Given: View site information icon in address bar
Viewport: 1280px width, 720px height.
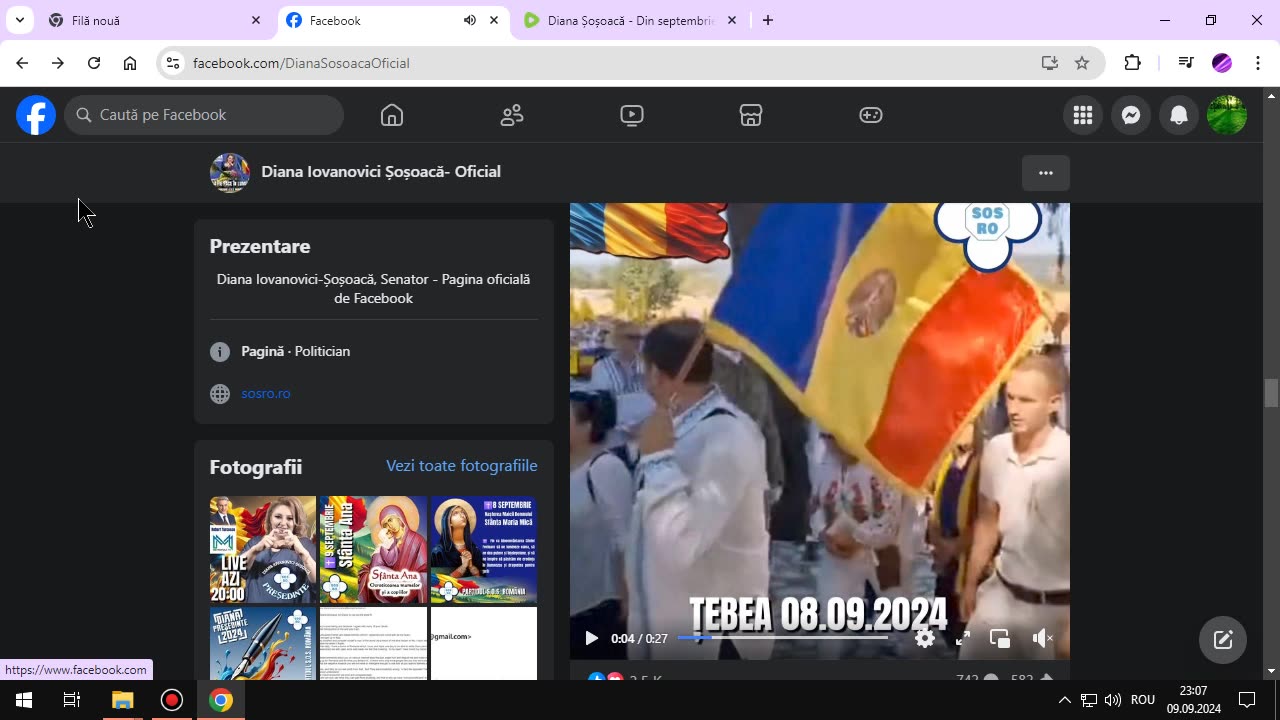Looking at the screenshot, I should (x=173, y=63).
